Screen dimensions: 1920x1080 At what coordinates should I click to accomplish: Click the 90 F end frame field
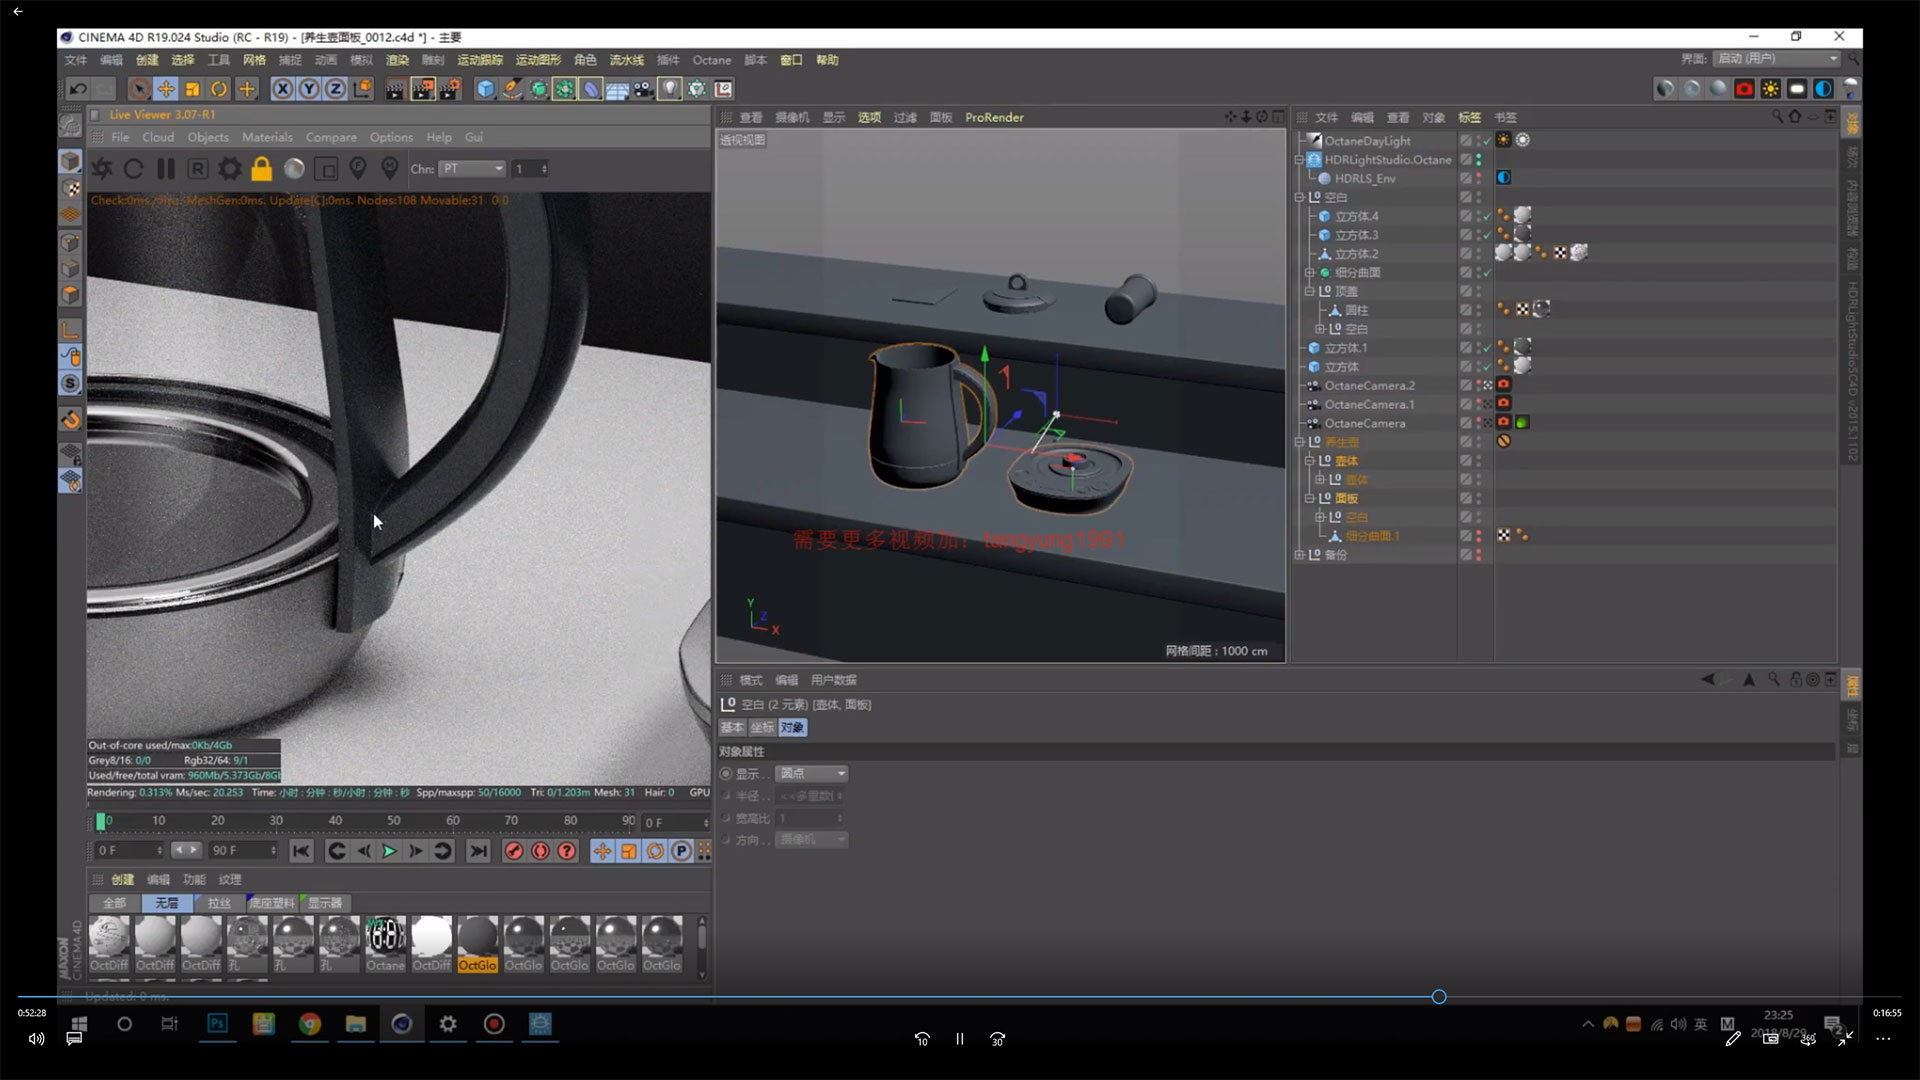point(243,851)
